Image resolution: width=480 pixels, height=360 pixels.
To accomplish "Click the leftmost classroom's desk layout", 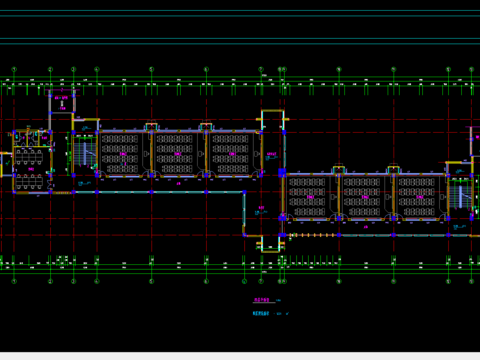I will click(120, 153).
